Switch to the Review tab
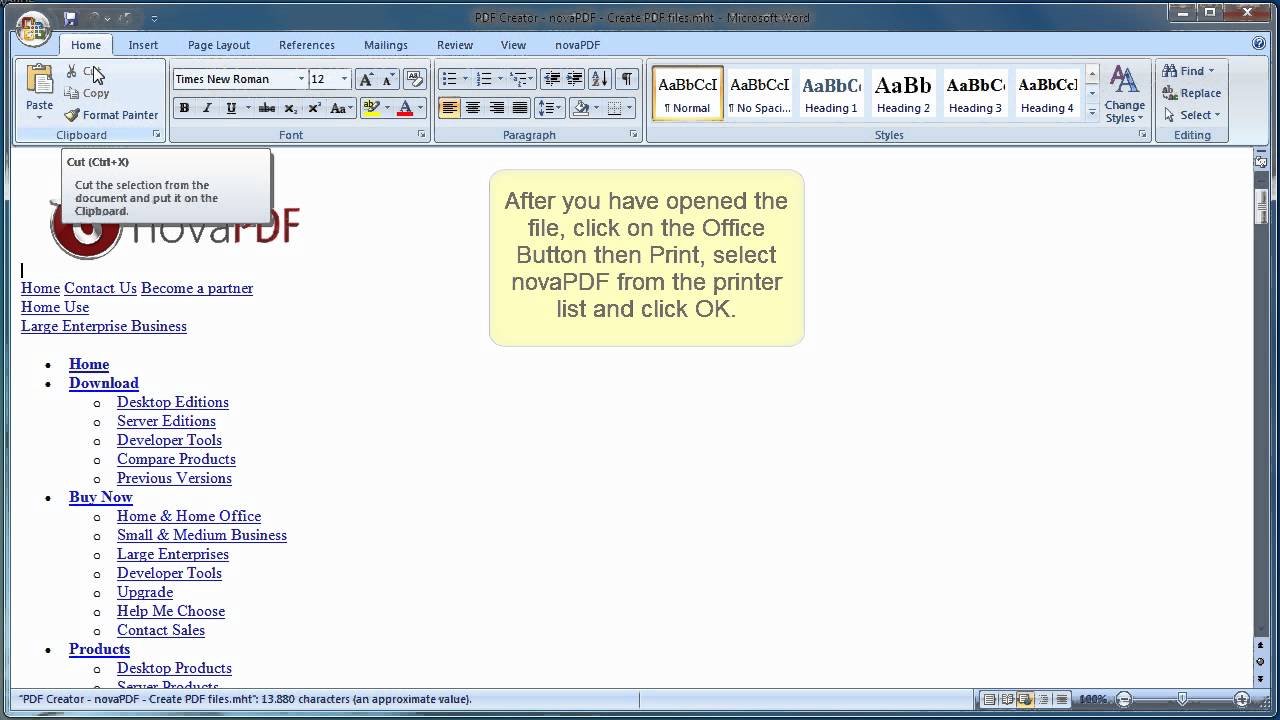 click(455, 45)
